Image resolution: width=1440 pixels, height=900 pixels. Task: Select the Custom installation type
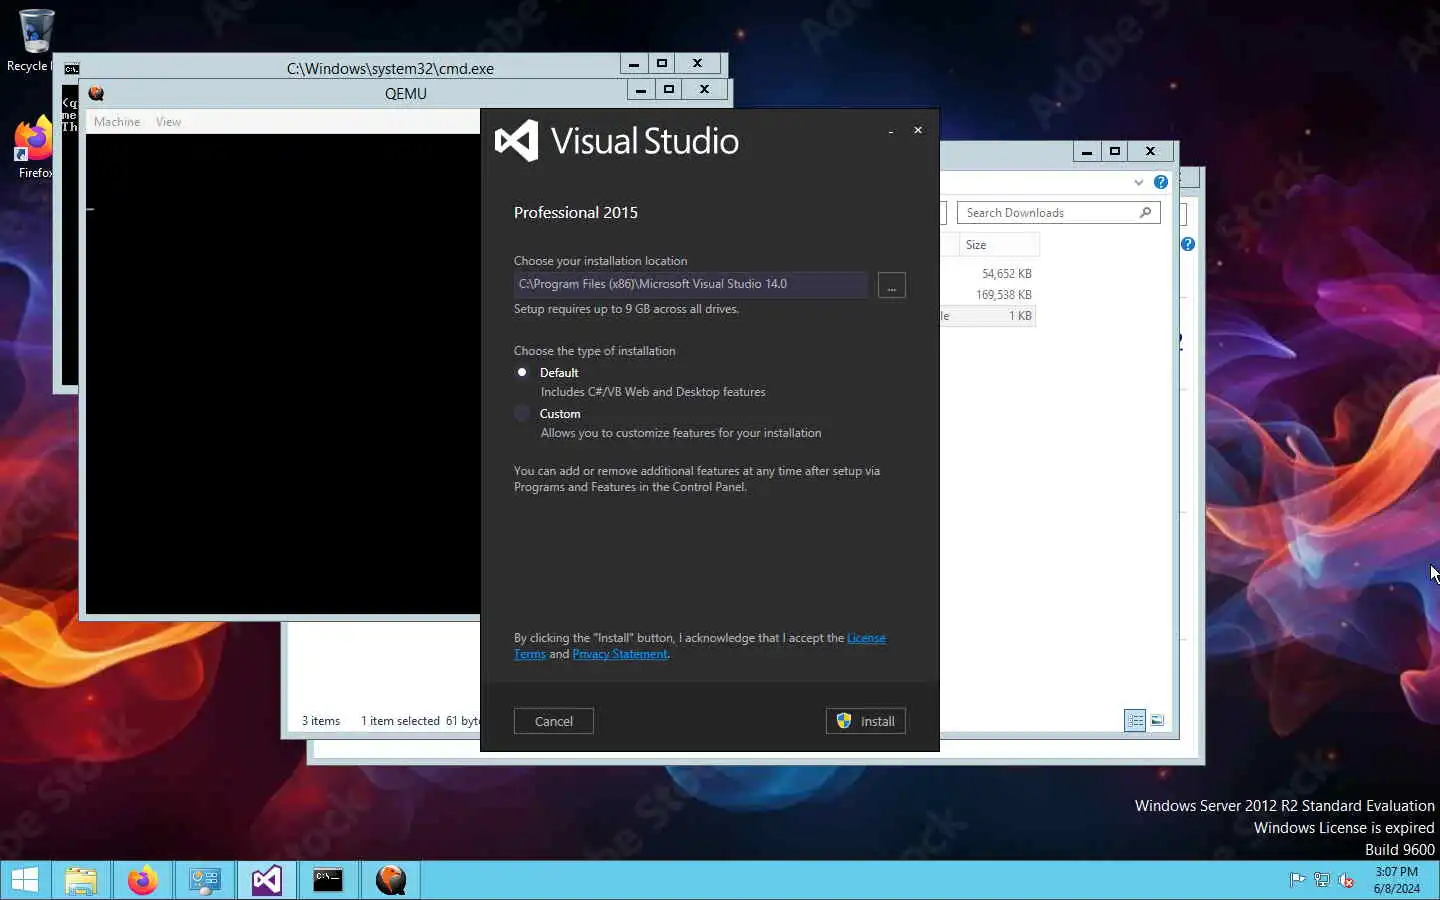521,413
